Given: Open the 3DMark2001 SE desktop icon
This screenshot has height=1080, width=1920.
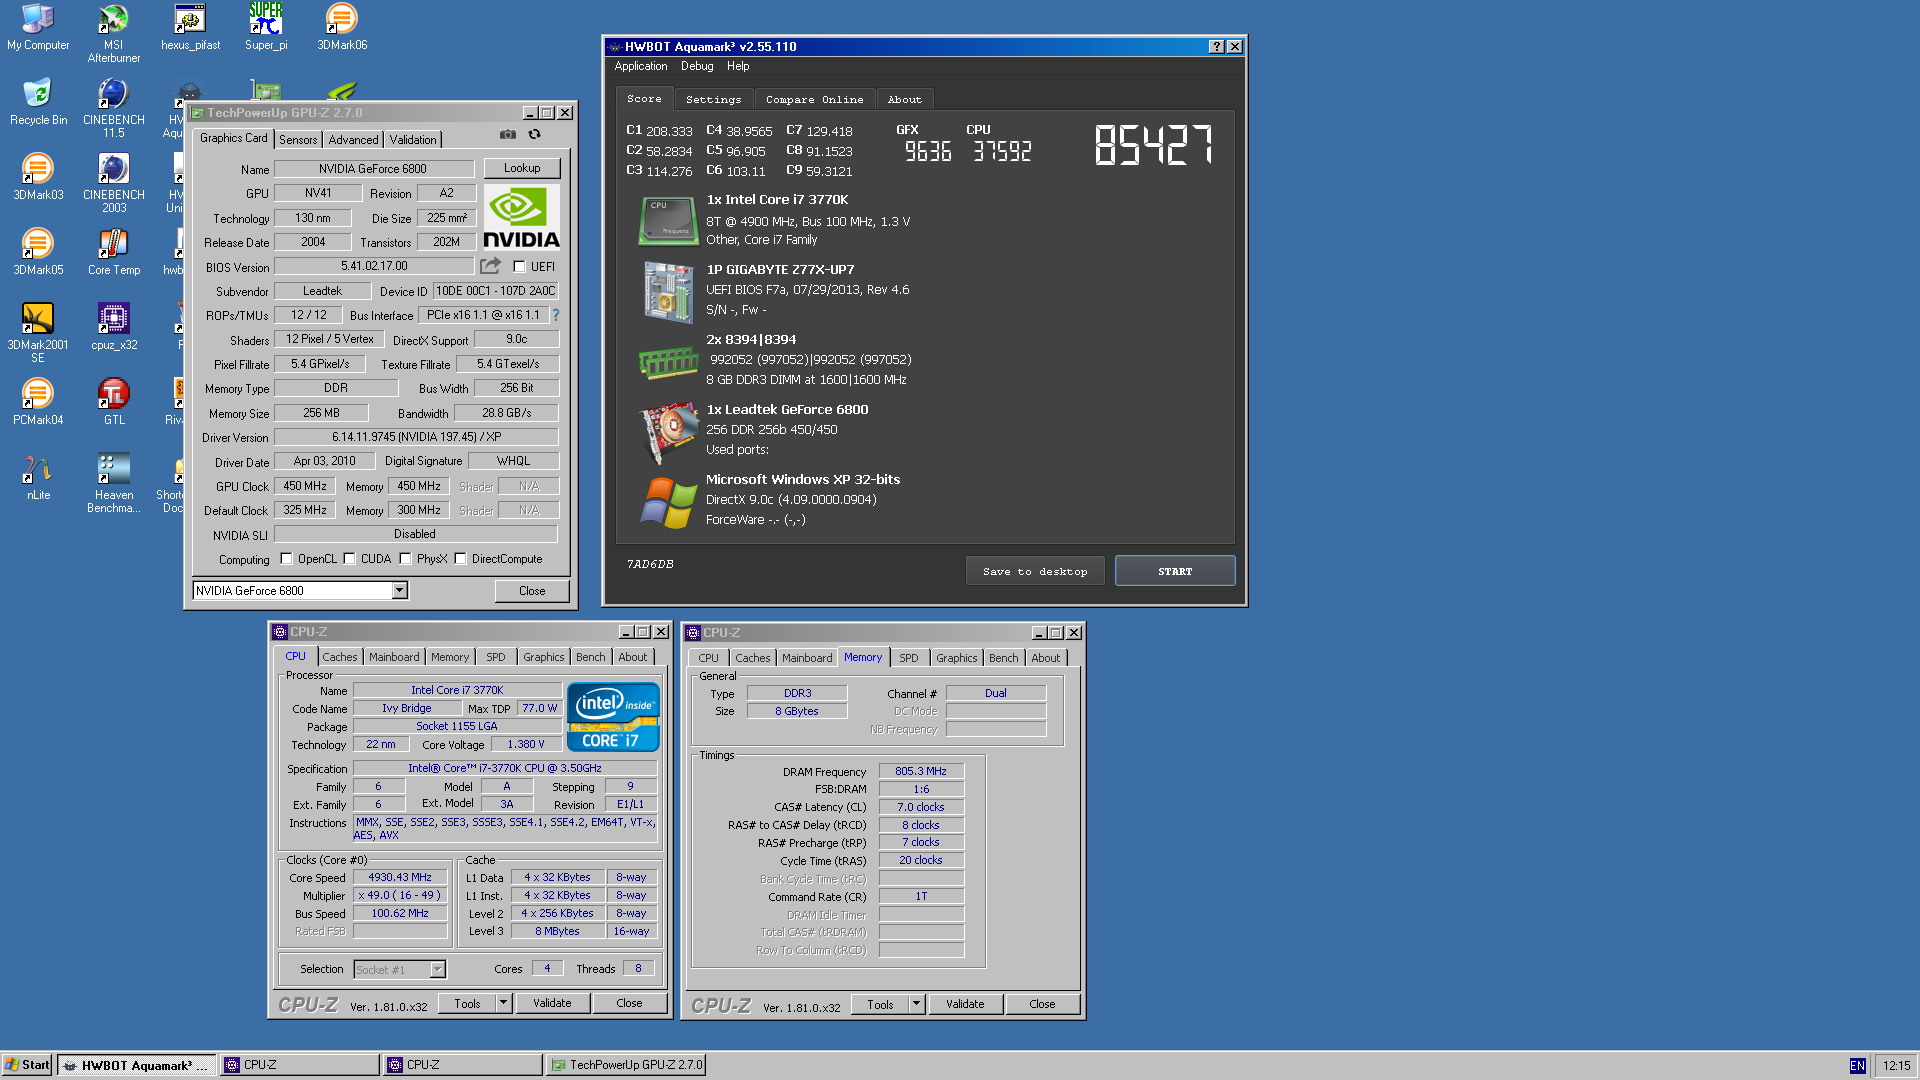Looking at the screenshot, I should pyautogui.click(x=38, y=333).
